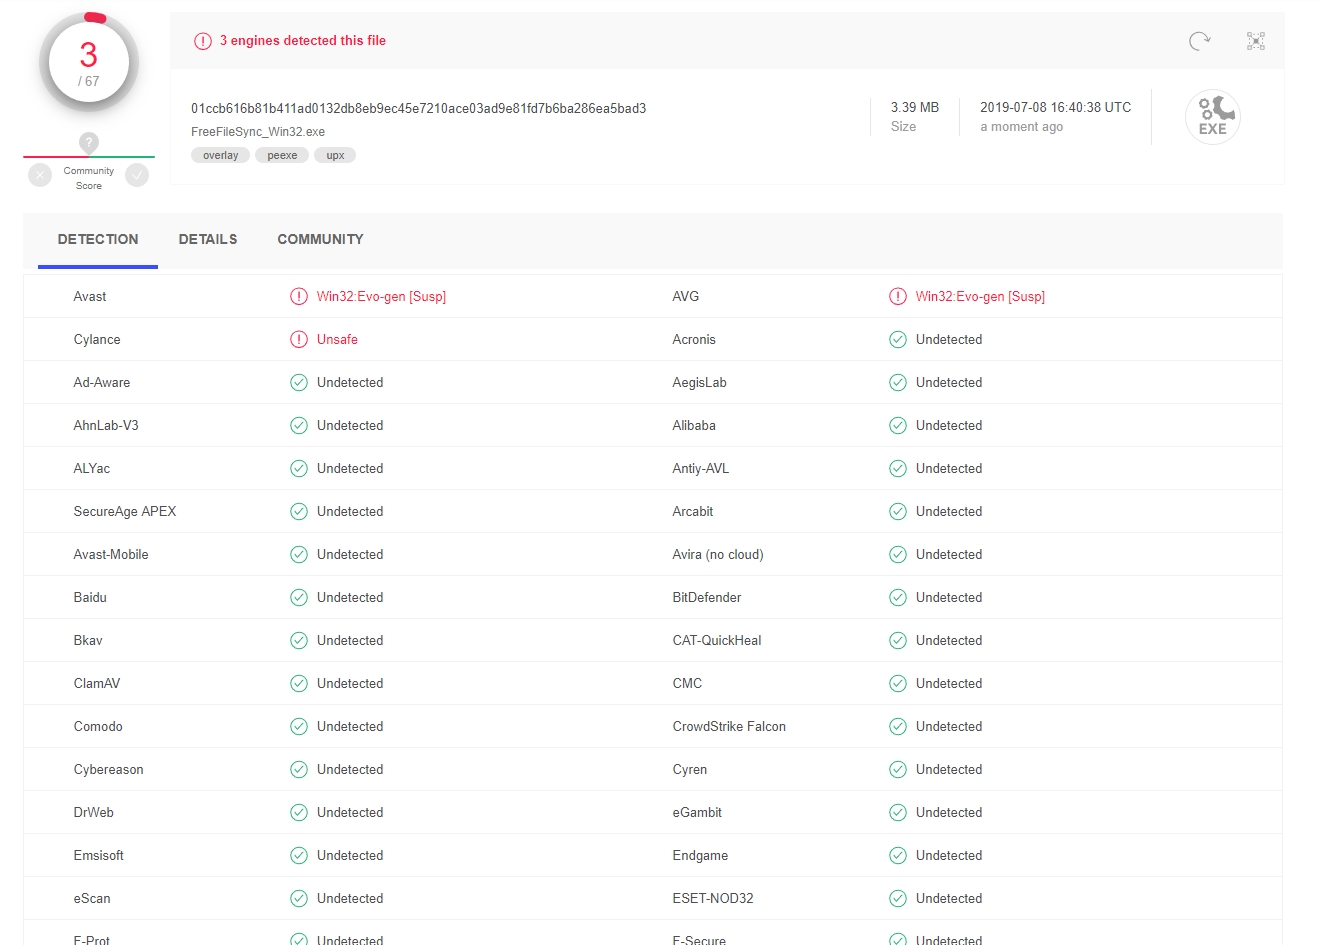The width and height of the screenshot is (1319, 945).
Task: Open the DETAILS tab
Action: (208, 239)
